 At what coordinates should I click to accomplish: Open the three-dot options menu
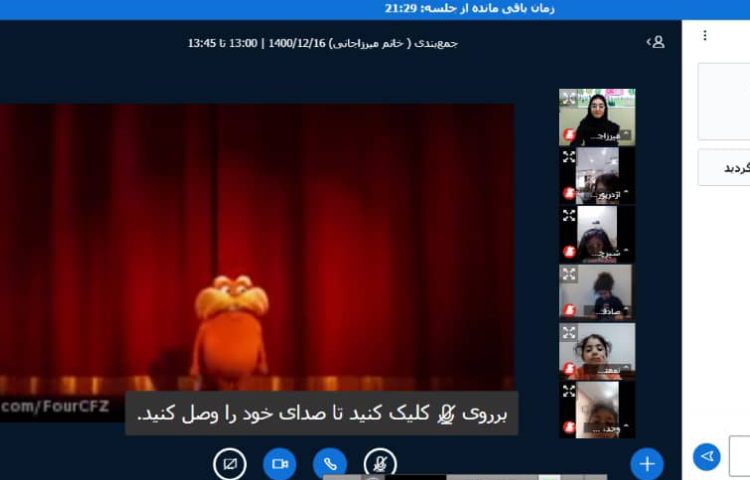tap(705, 35)
